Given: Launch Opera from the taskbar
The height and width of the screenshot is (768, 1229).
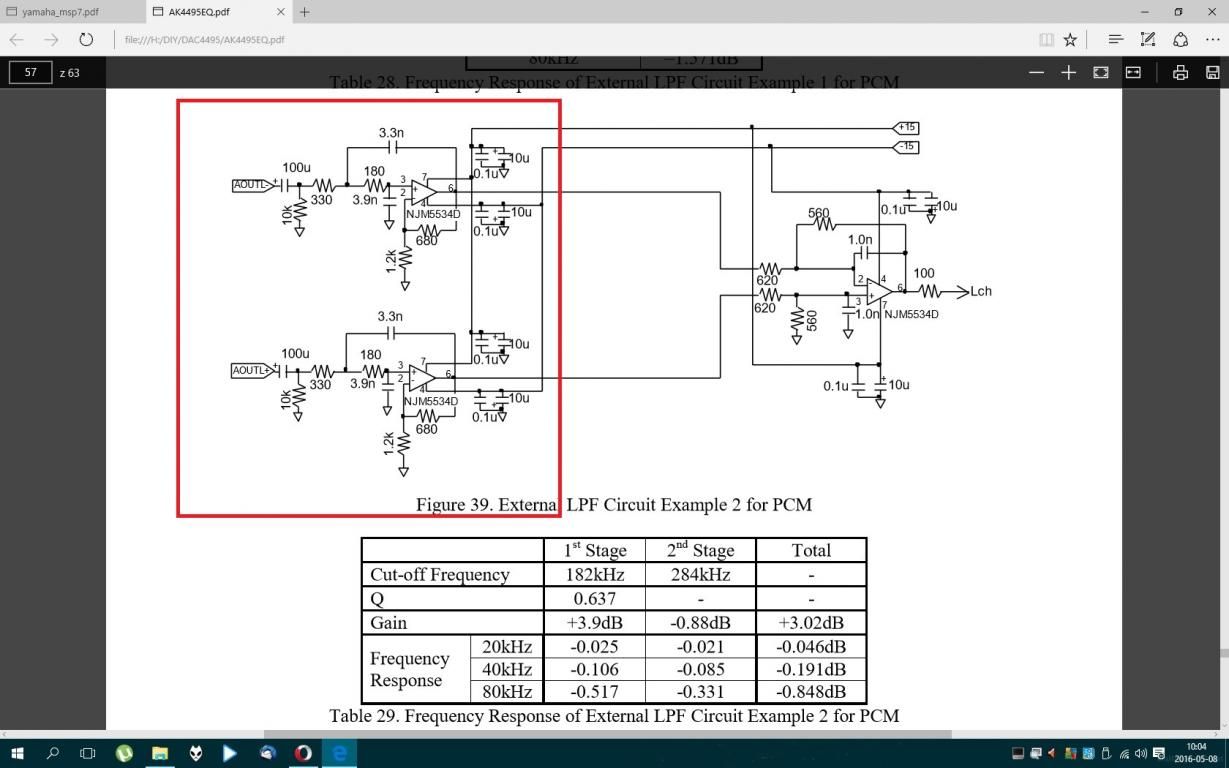Looking at the screenshot, I should point(303,753).
